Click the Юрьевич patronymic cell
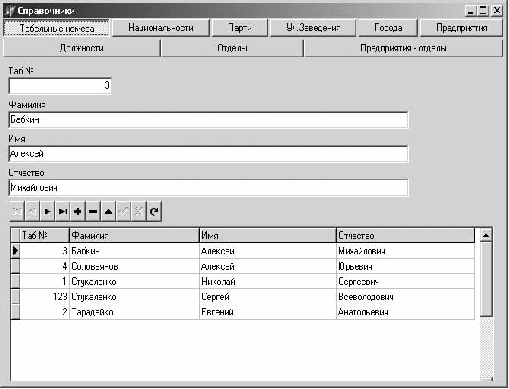 406,266
